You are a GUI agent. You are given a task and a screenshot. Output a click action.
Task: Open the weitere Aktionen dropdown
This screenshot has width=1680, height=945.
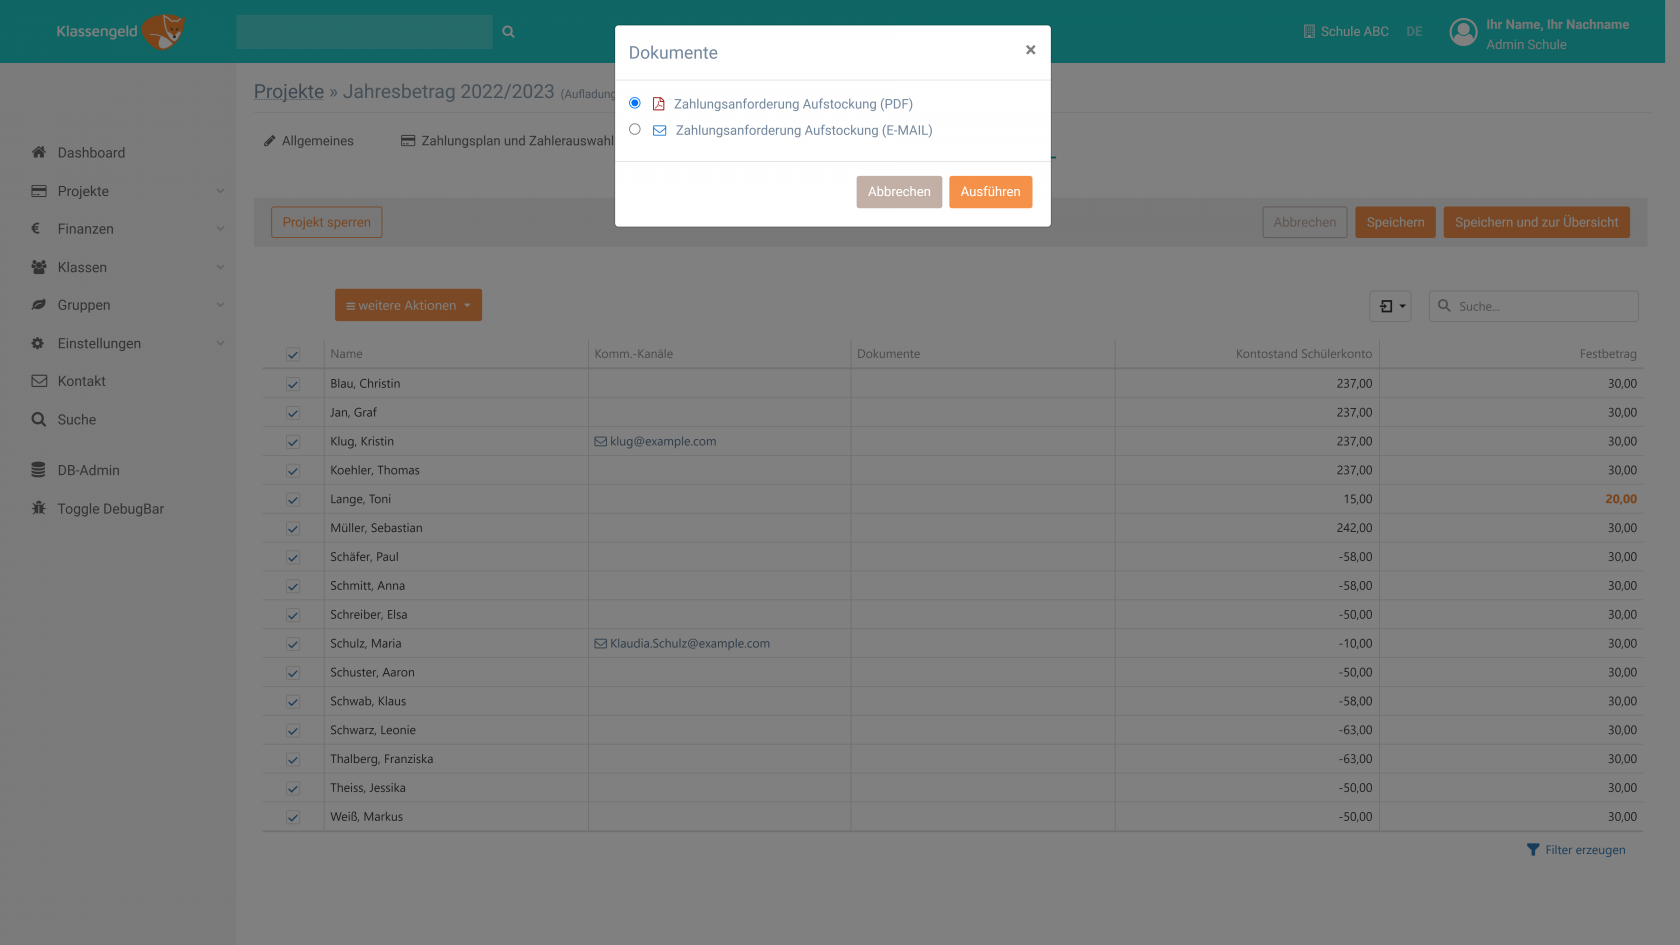(x=408, y=305)
